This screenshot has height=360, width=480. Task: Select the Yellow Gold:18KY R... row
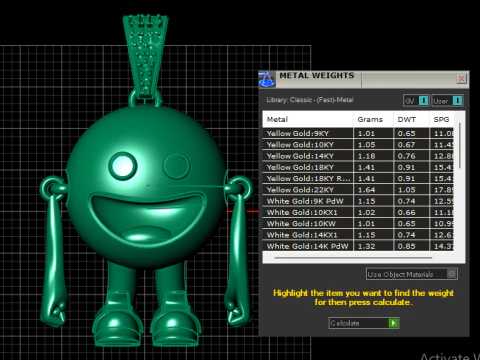tap(358, 179)
